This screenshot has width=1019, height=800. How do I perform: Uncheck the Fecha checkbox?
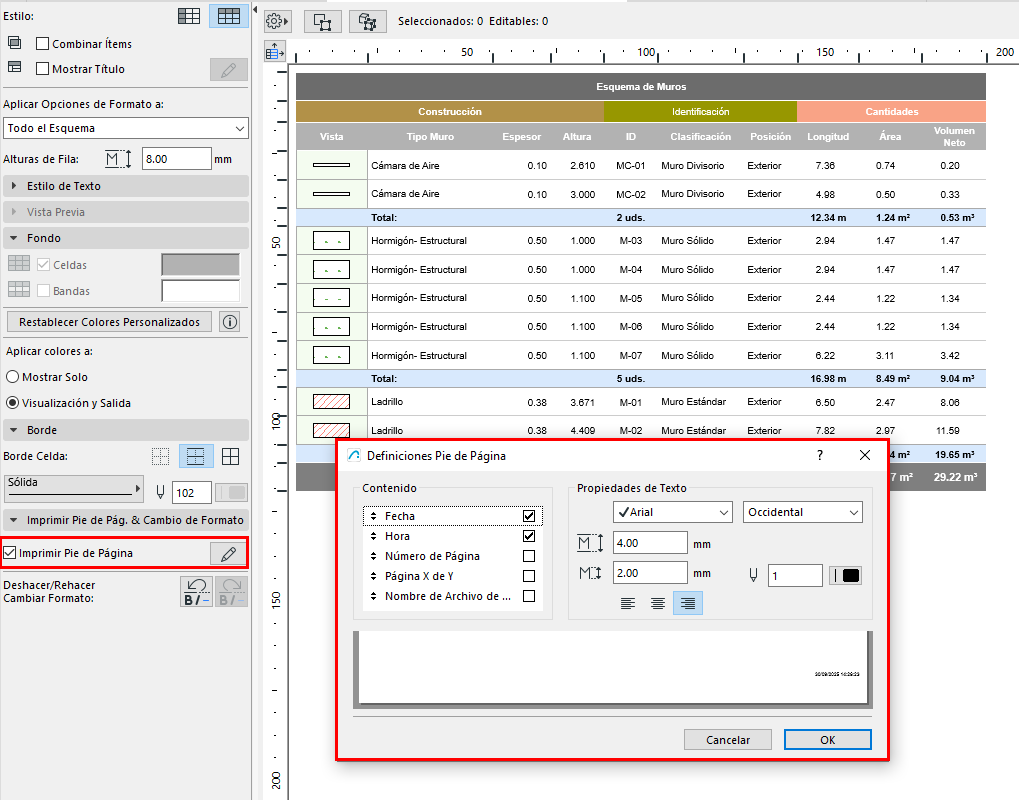coord(529,516)
